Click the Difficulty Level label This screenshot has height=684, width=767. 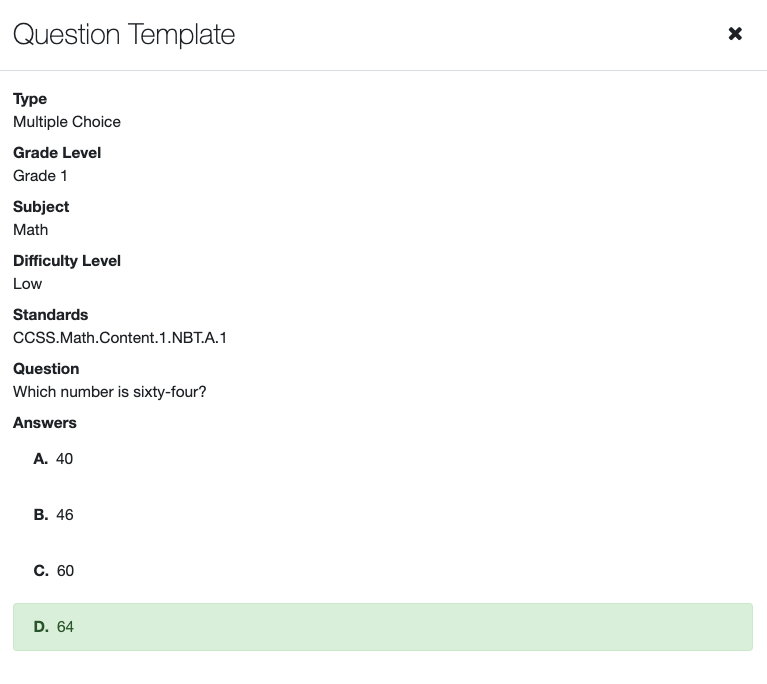coord(67,261)
